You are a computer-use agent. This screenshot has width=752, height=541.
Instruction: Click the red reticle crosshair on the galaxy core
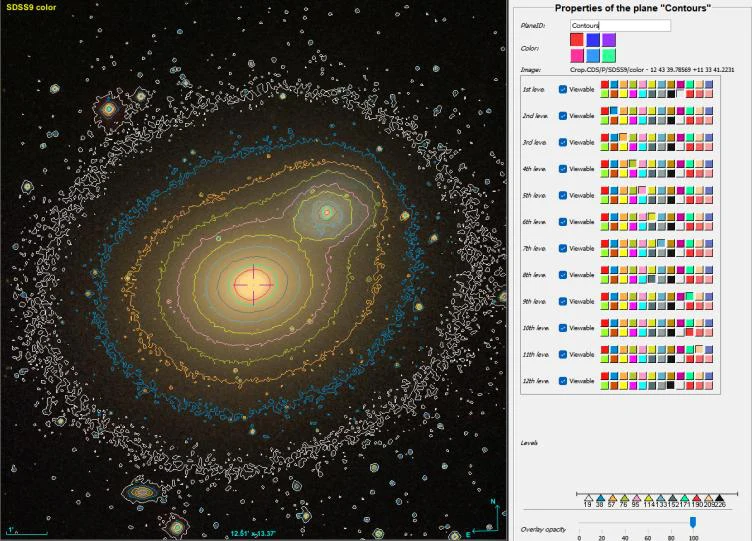pyautogui.click(x=253, y=284)
